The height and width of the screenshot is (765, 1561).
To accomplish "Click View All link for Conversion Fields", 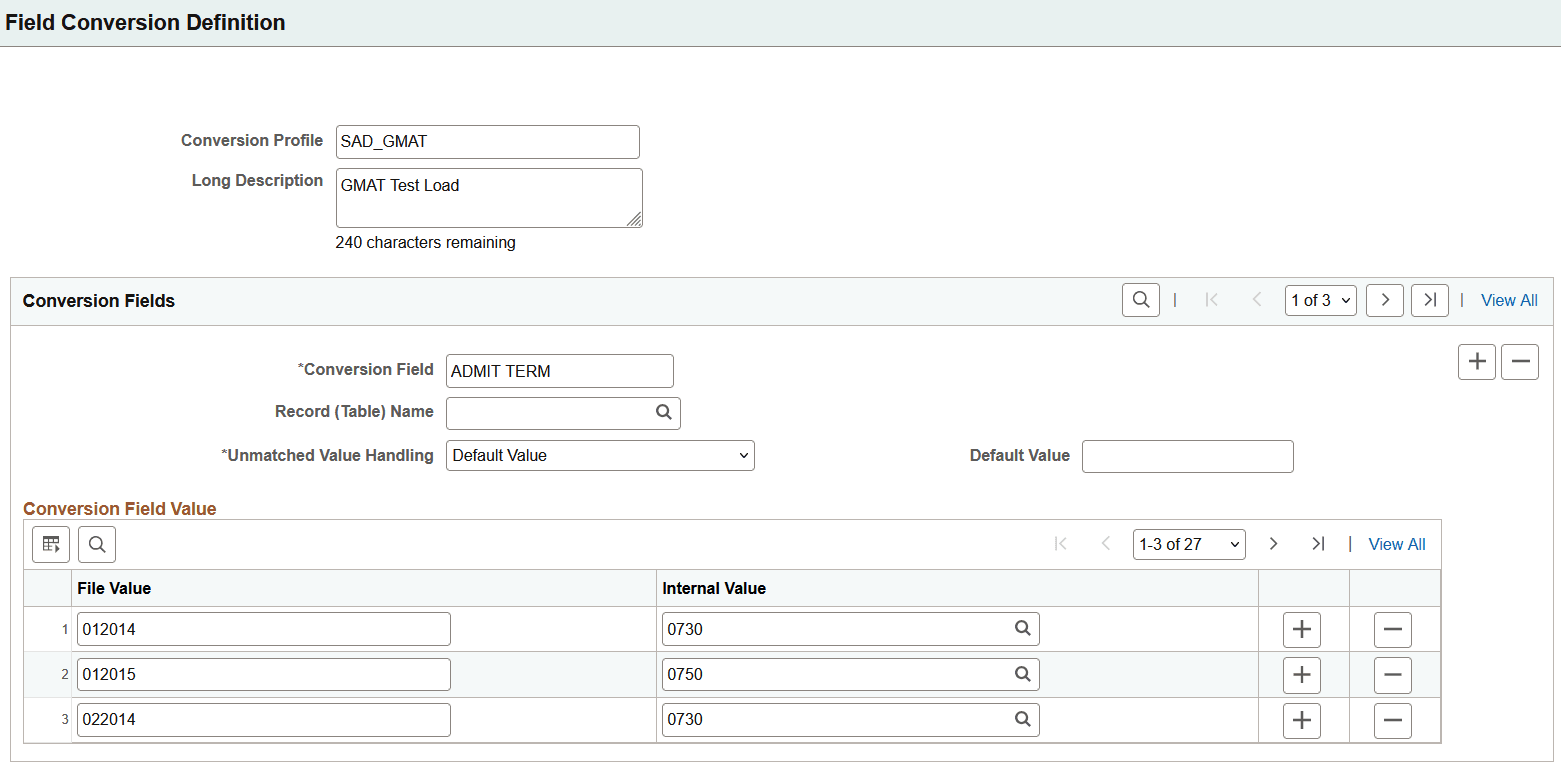I will pos(1509,300).
